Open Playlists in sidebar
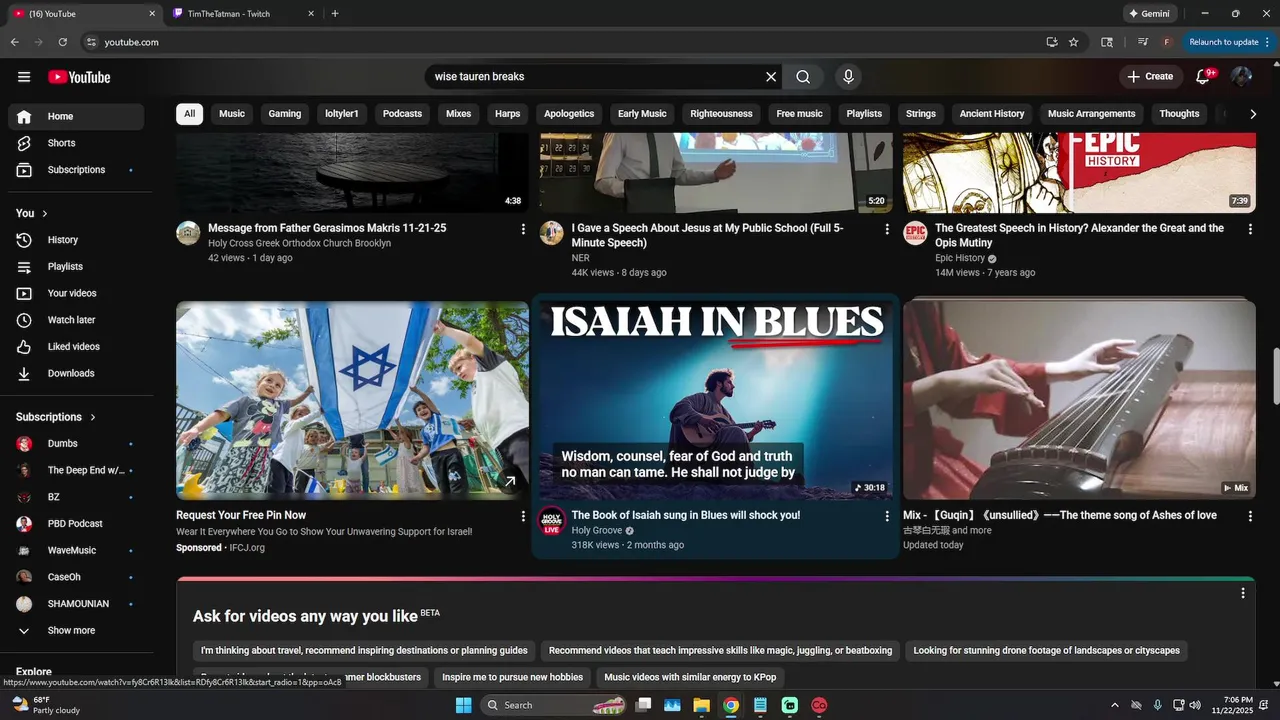Viewport: 1280px width, 720px height. coord(76,267)
